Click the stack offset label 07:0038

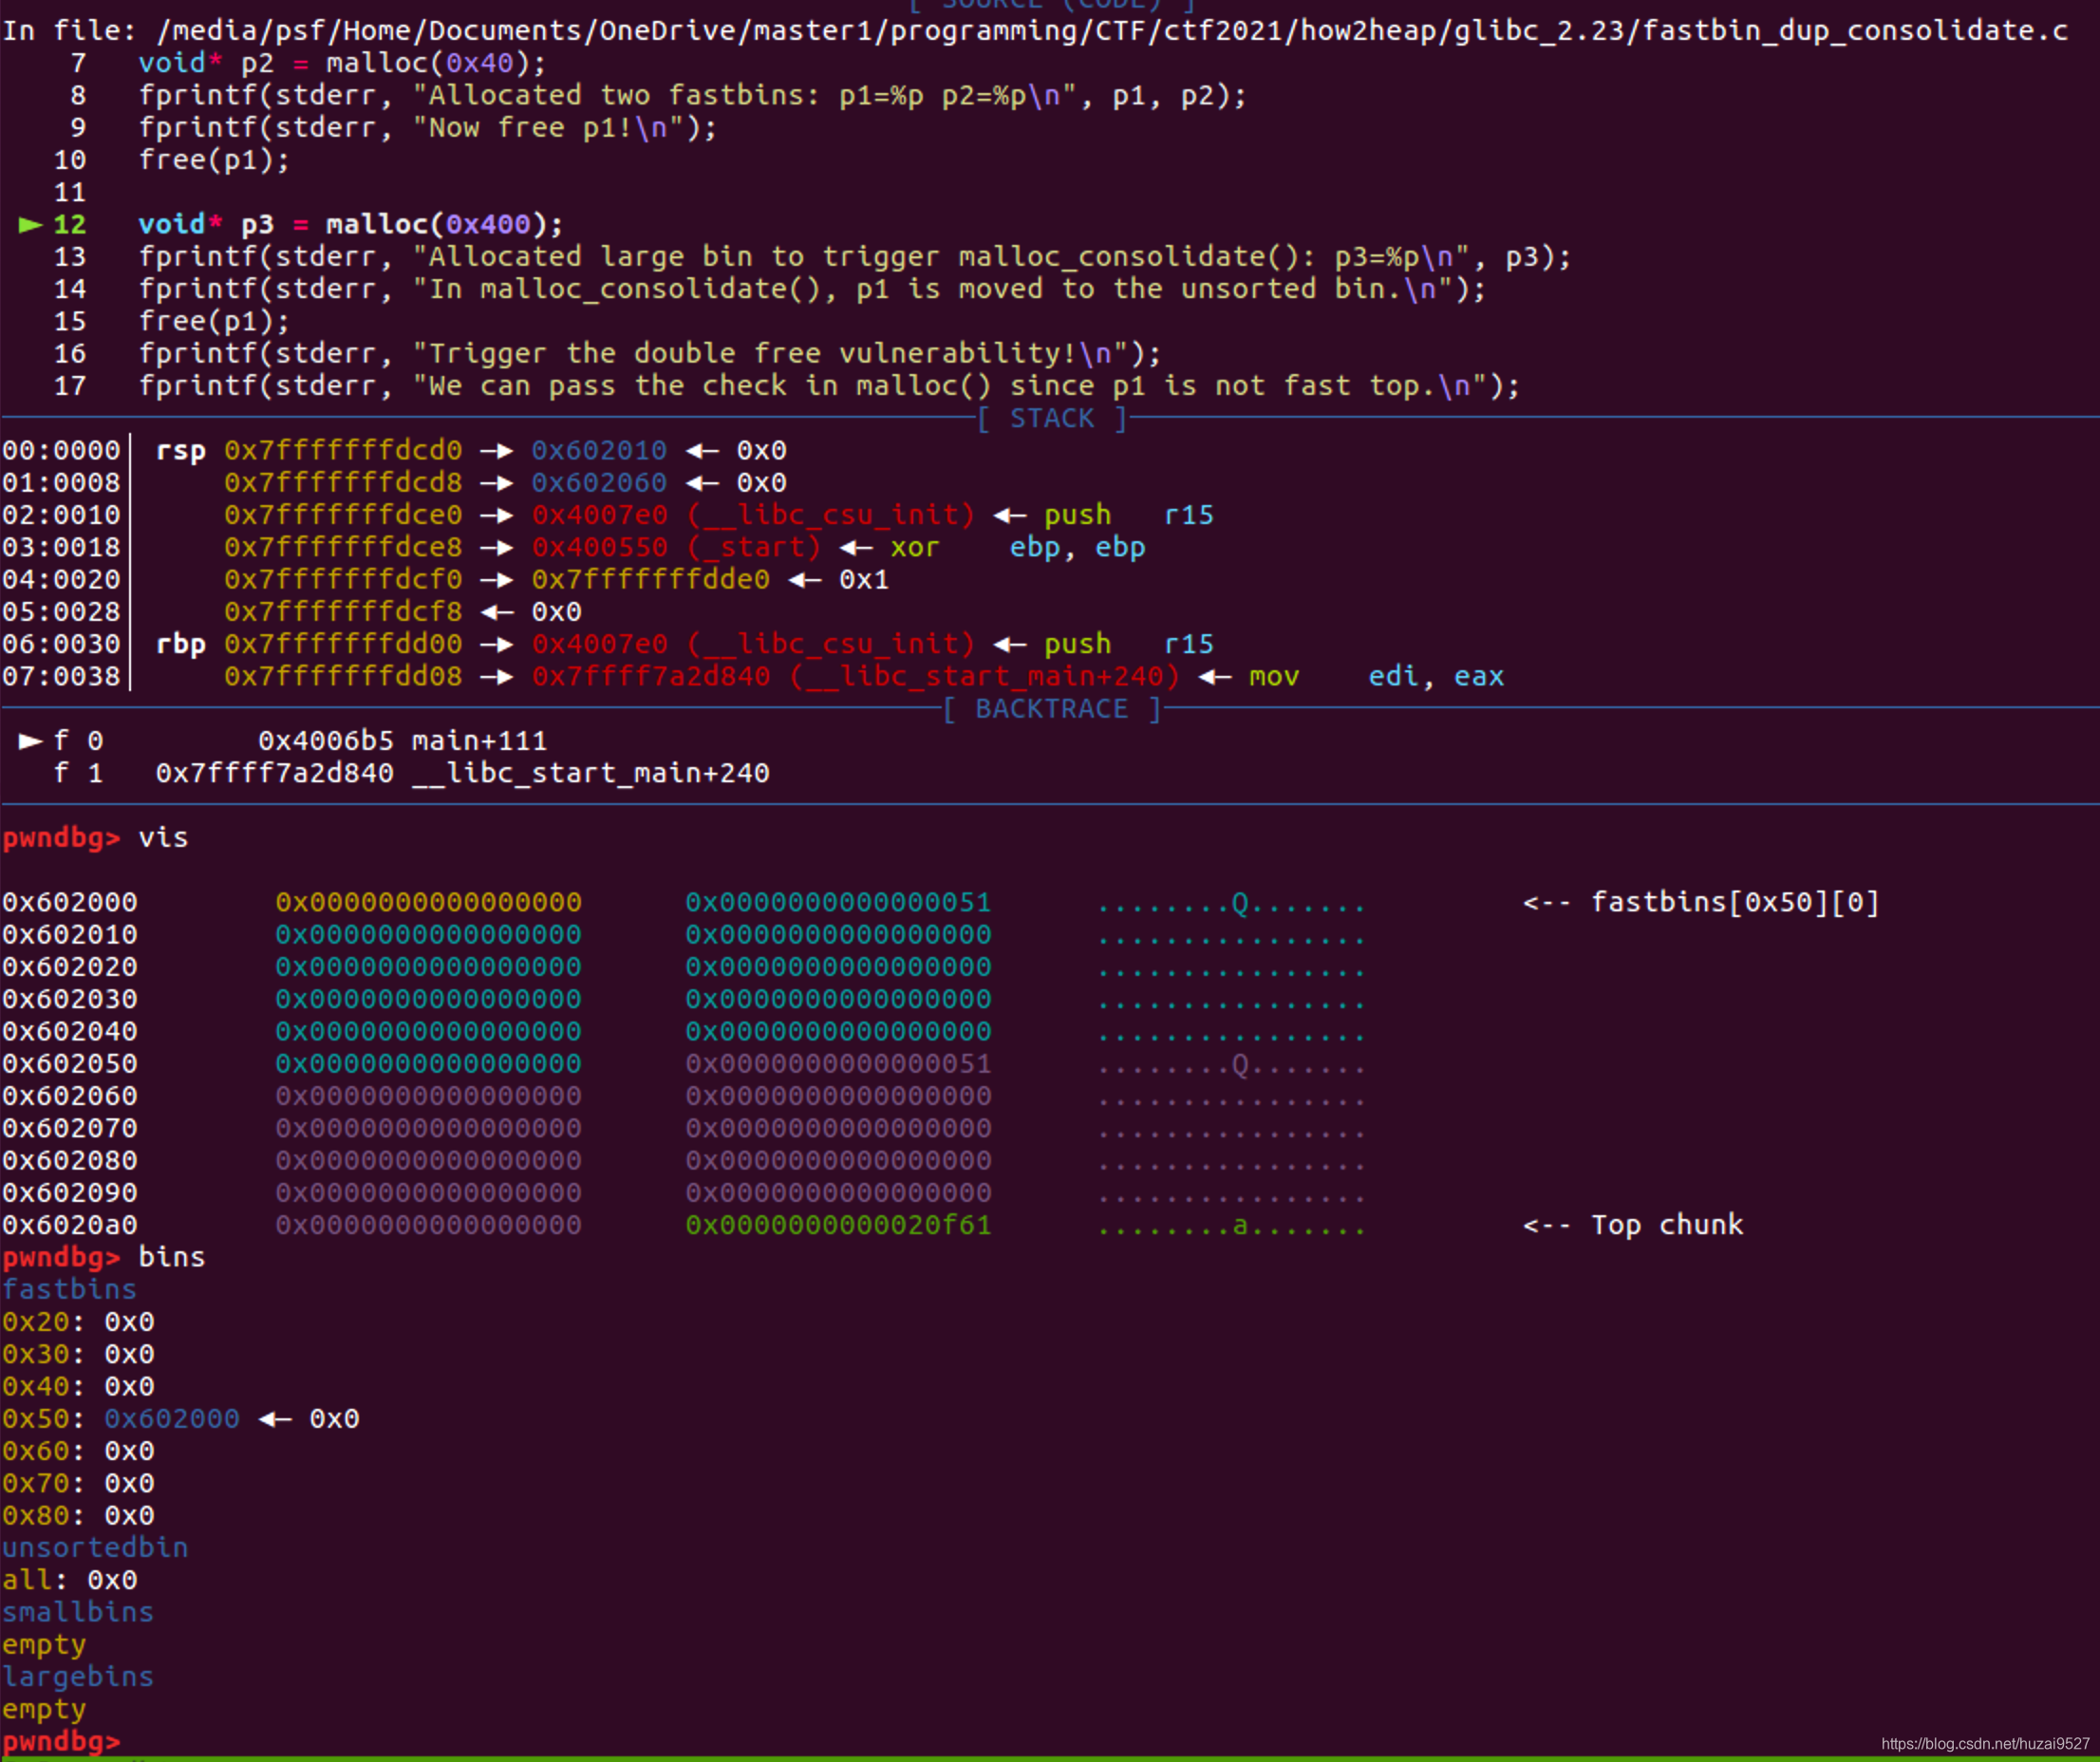[x=61, y=677]
